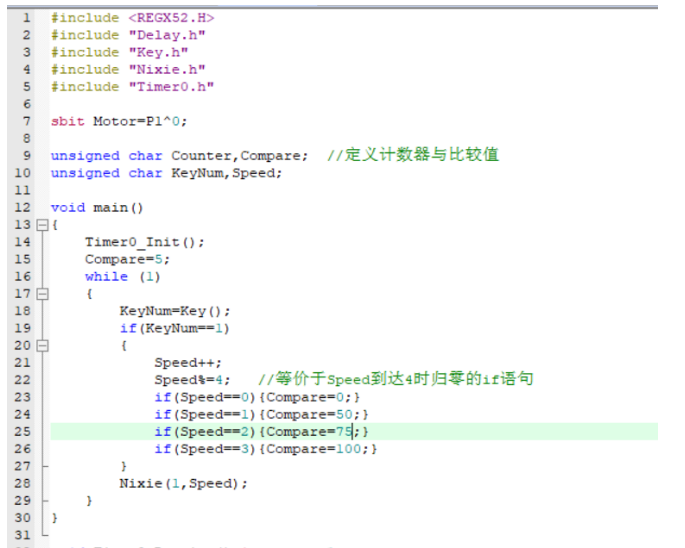Viewport: 685px width, 548px height.
Task: Click the line 'if(Speed==0){Compare=0;}'
Action: pos(257,397)
